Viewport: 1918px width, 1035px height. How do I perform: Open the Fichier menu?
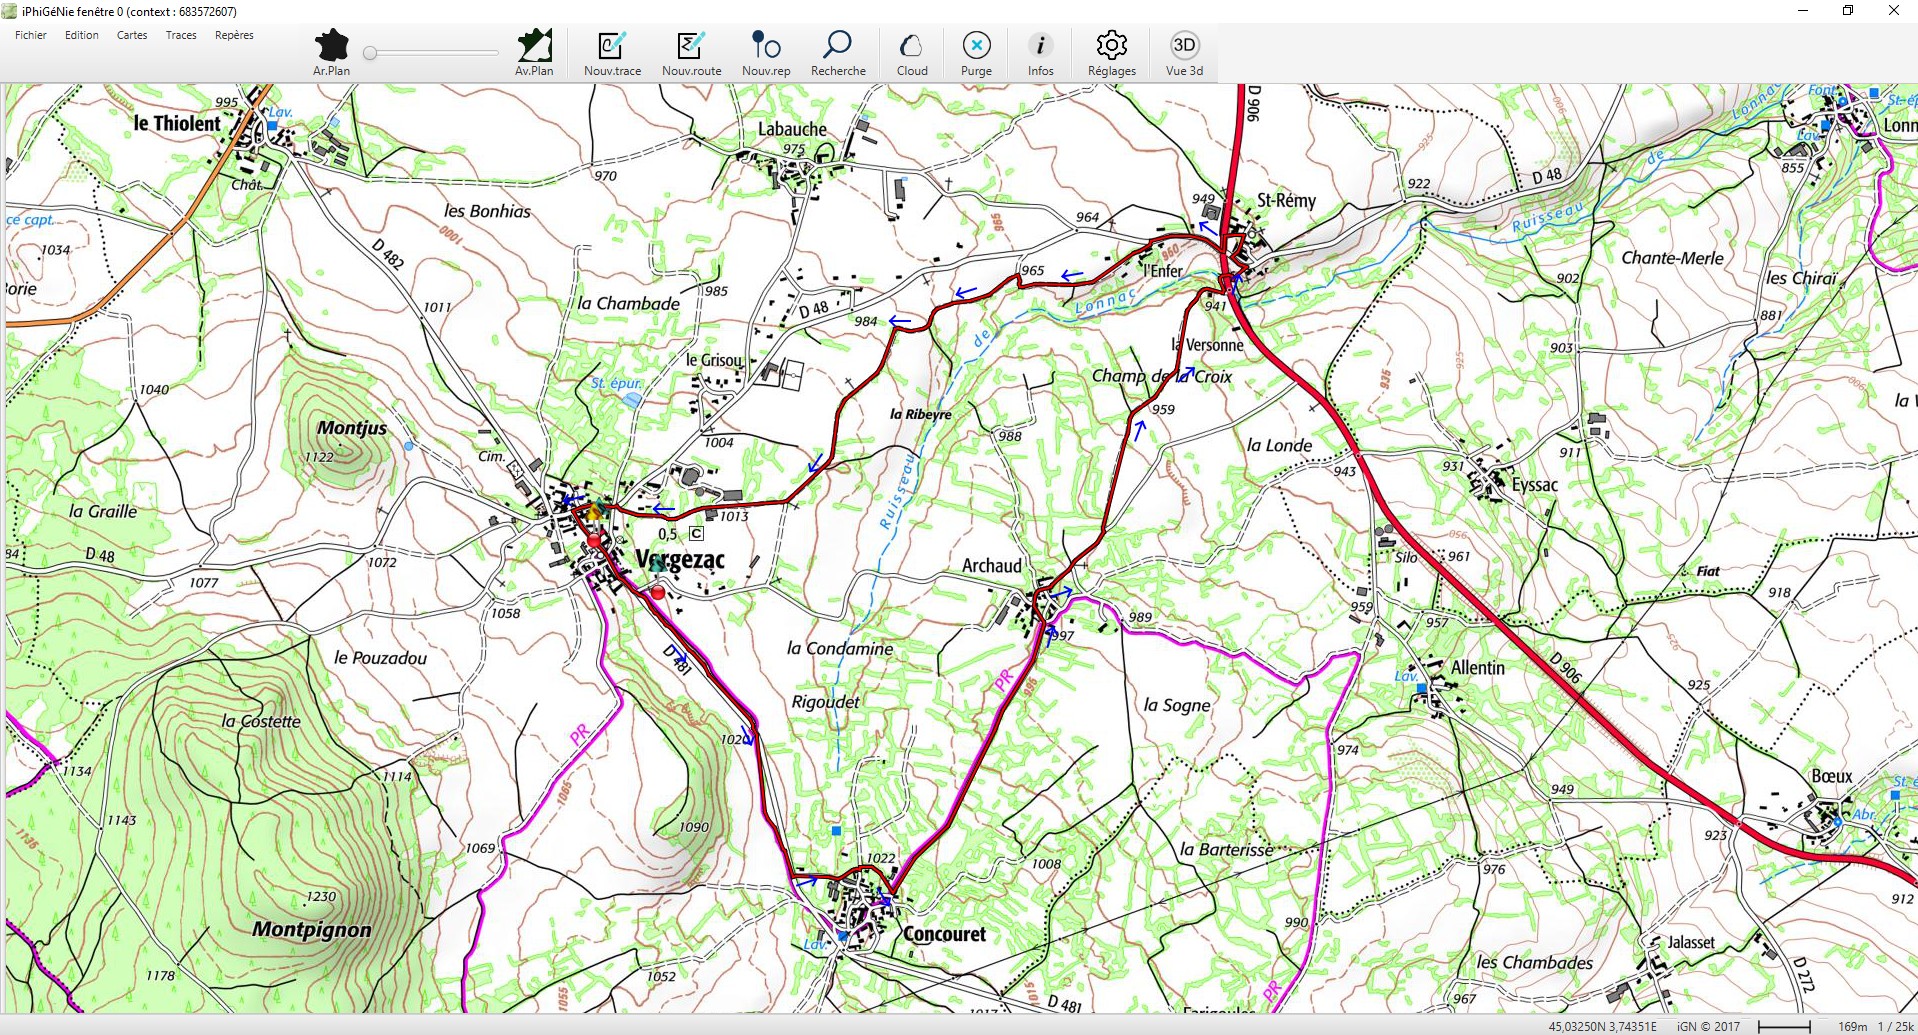[31, 35]
